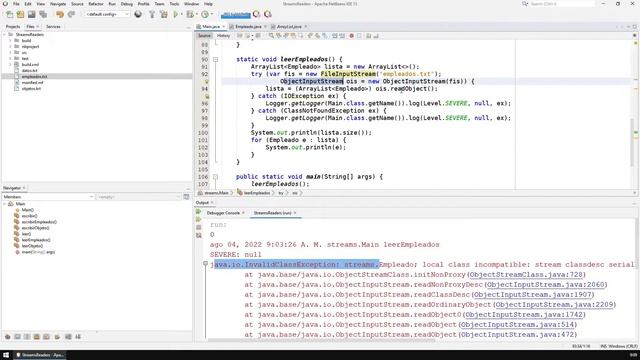
Task: Toggle Show Non-Public Members filter in Navigator
Action: (x=37, y=337)
